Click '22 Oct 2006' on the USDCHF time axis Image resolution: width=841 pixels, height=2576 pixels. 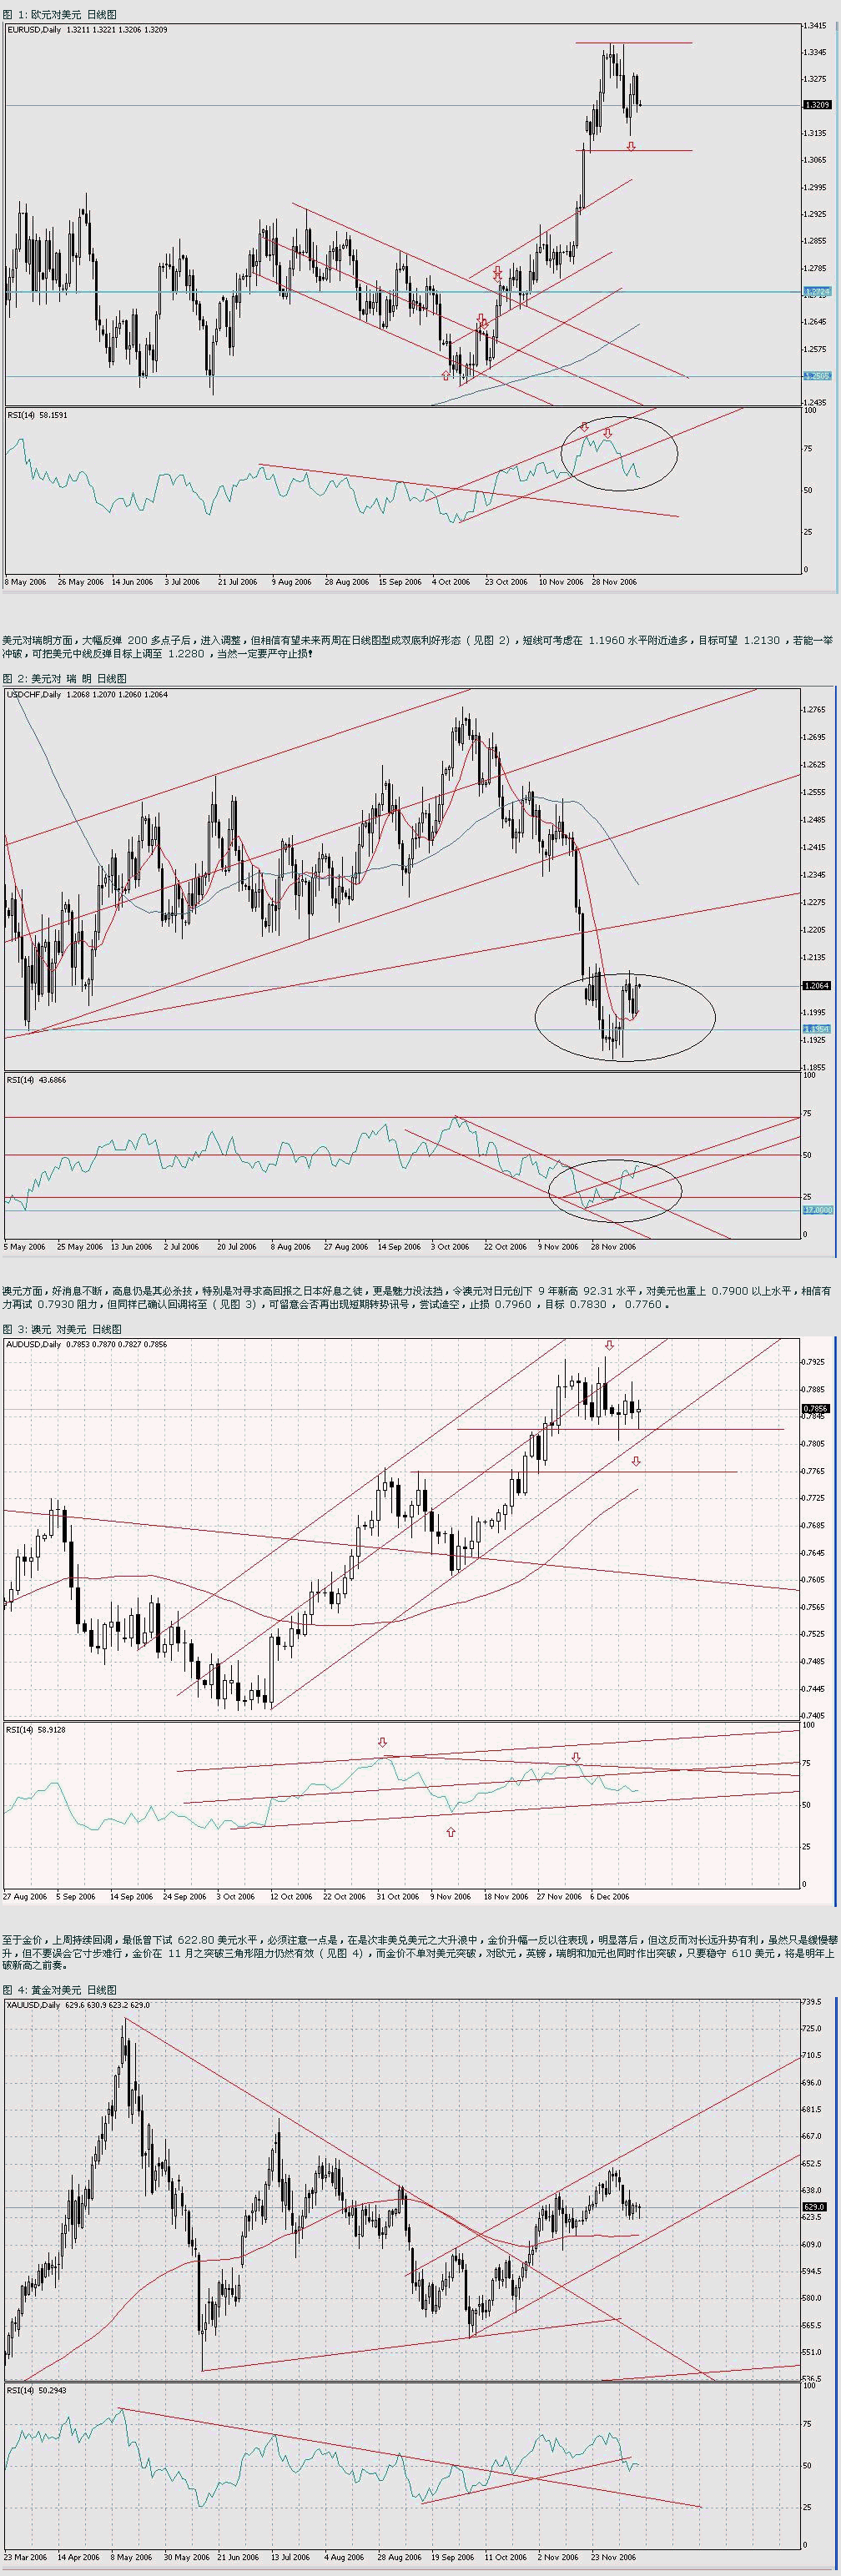point(505,1246)
